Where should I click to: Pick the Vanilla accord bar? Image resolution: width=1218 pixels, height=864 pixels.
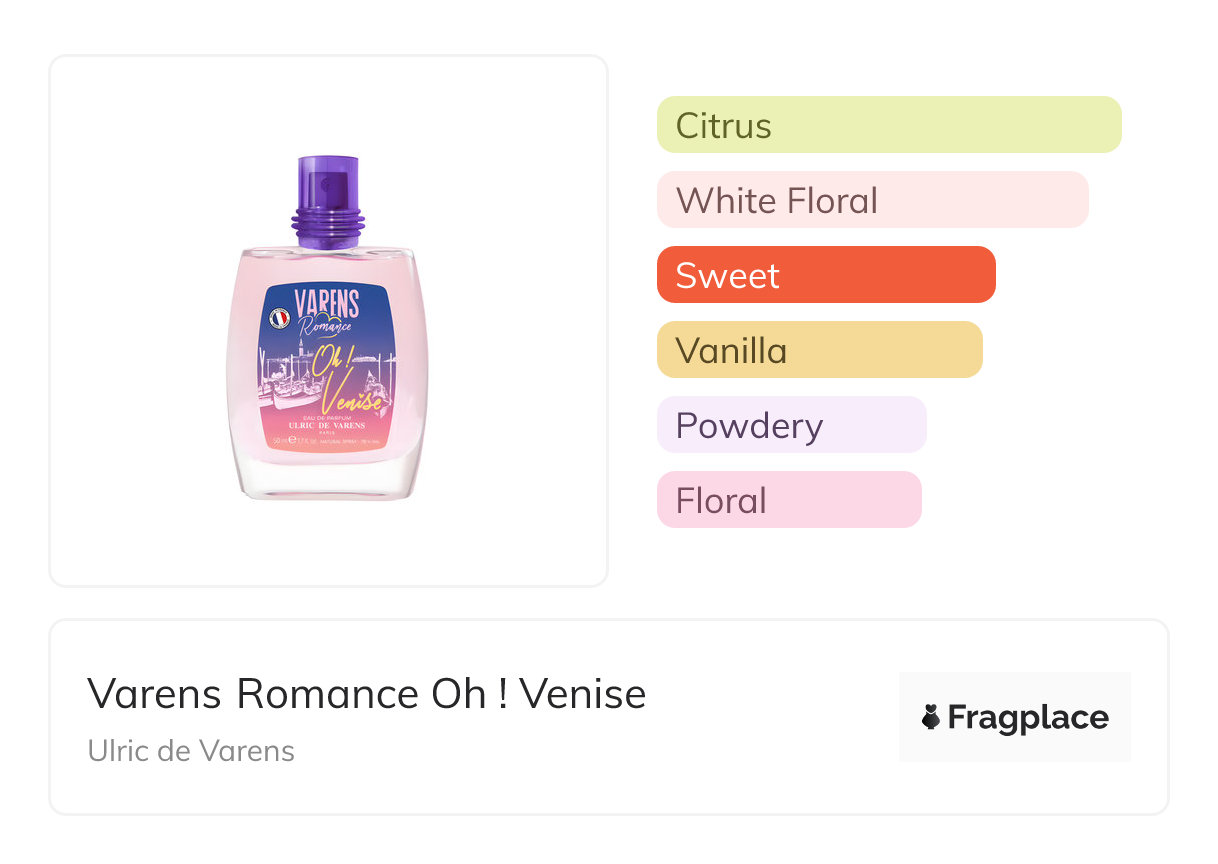click(x=819, y=350)
